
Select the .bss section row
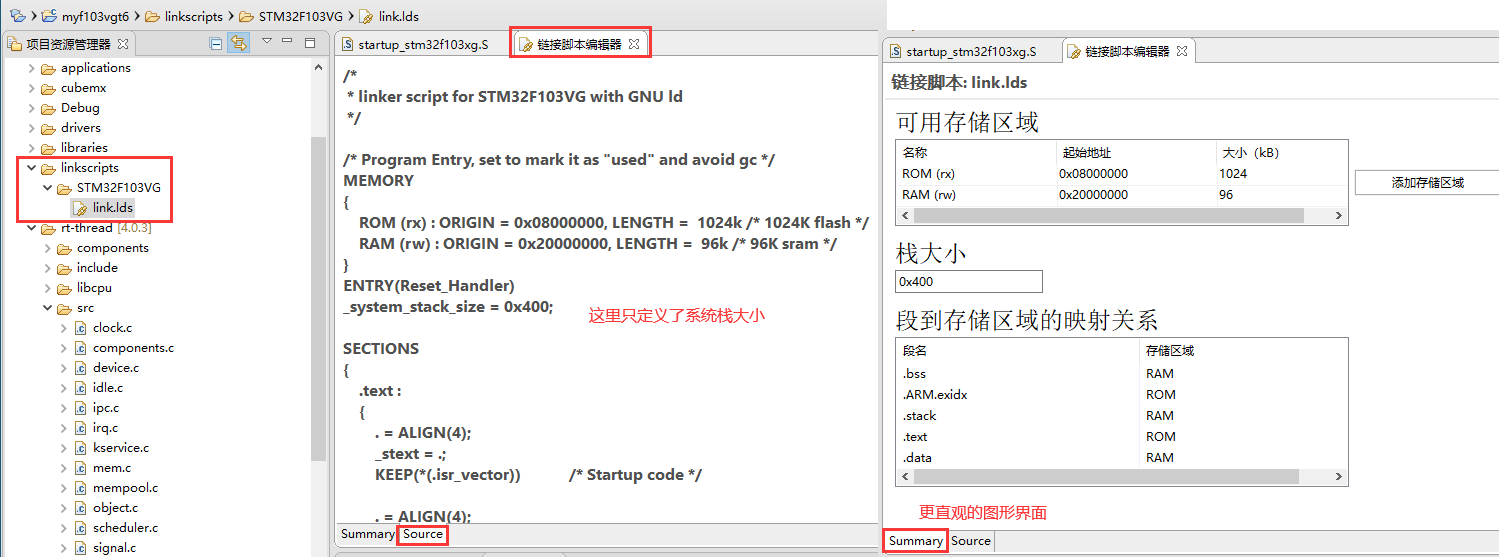[x=1121, y=374]
